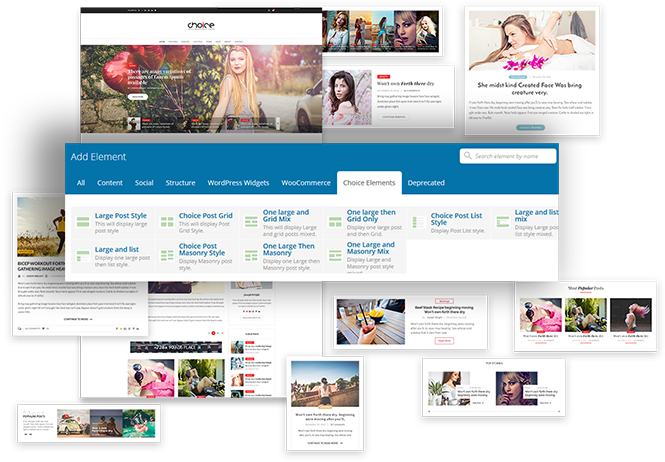Click the running woman post image

pos(41,227)
